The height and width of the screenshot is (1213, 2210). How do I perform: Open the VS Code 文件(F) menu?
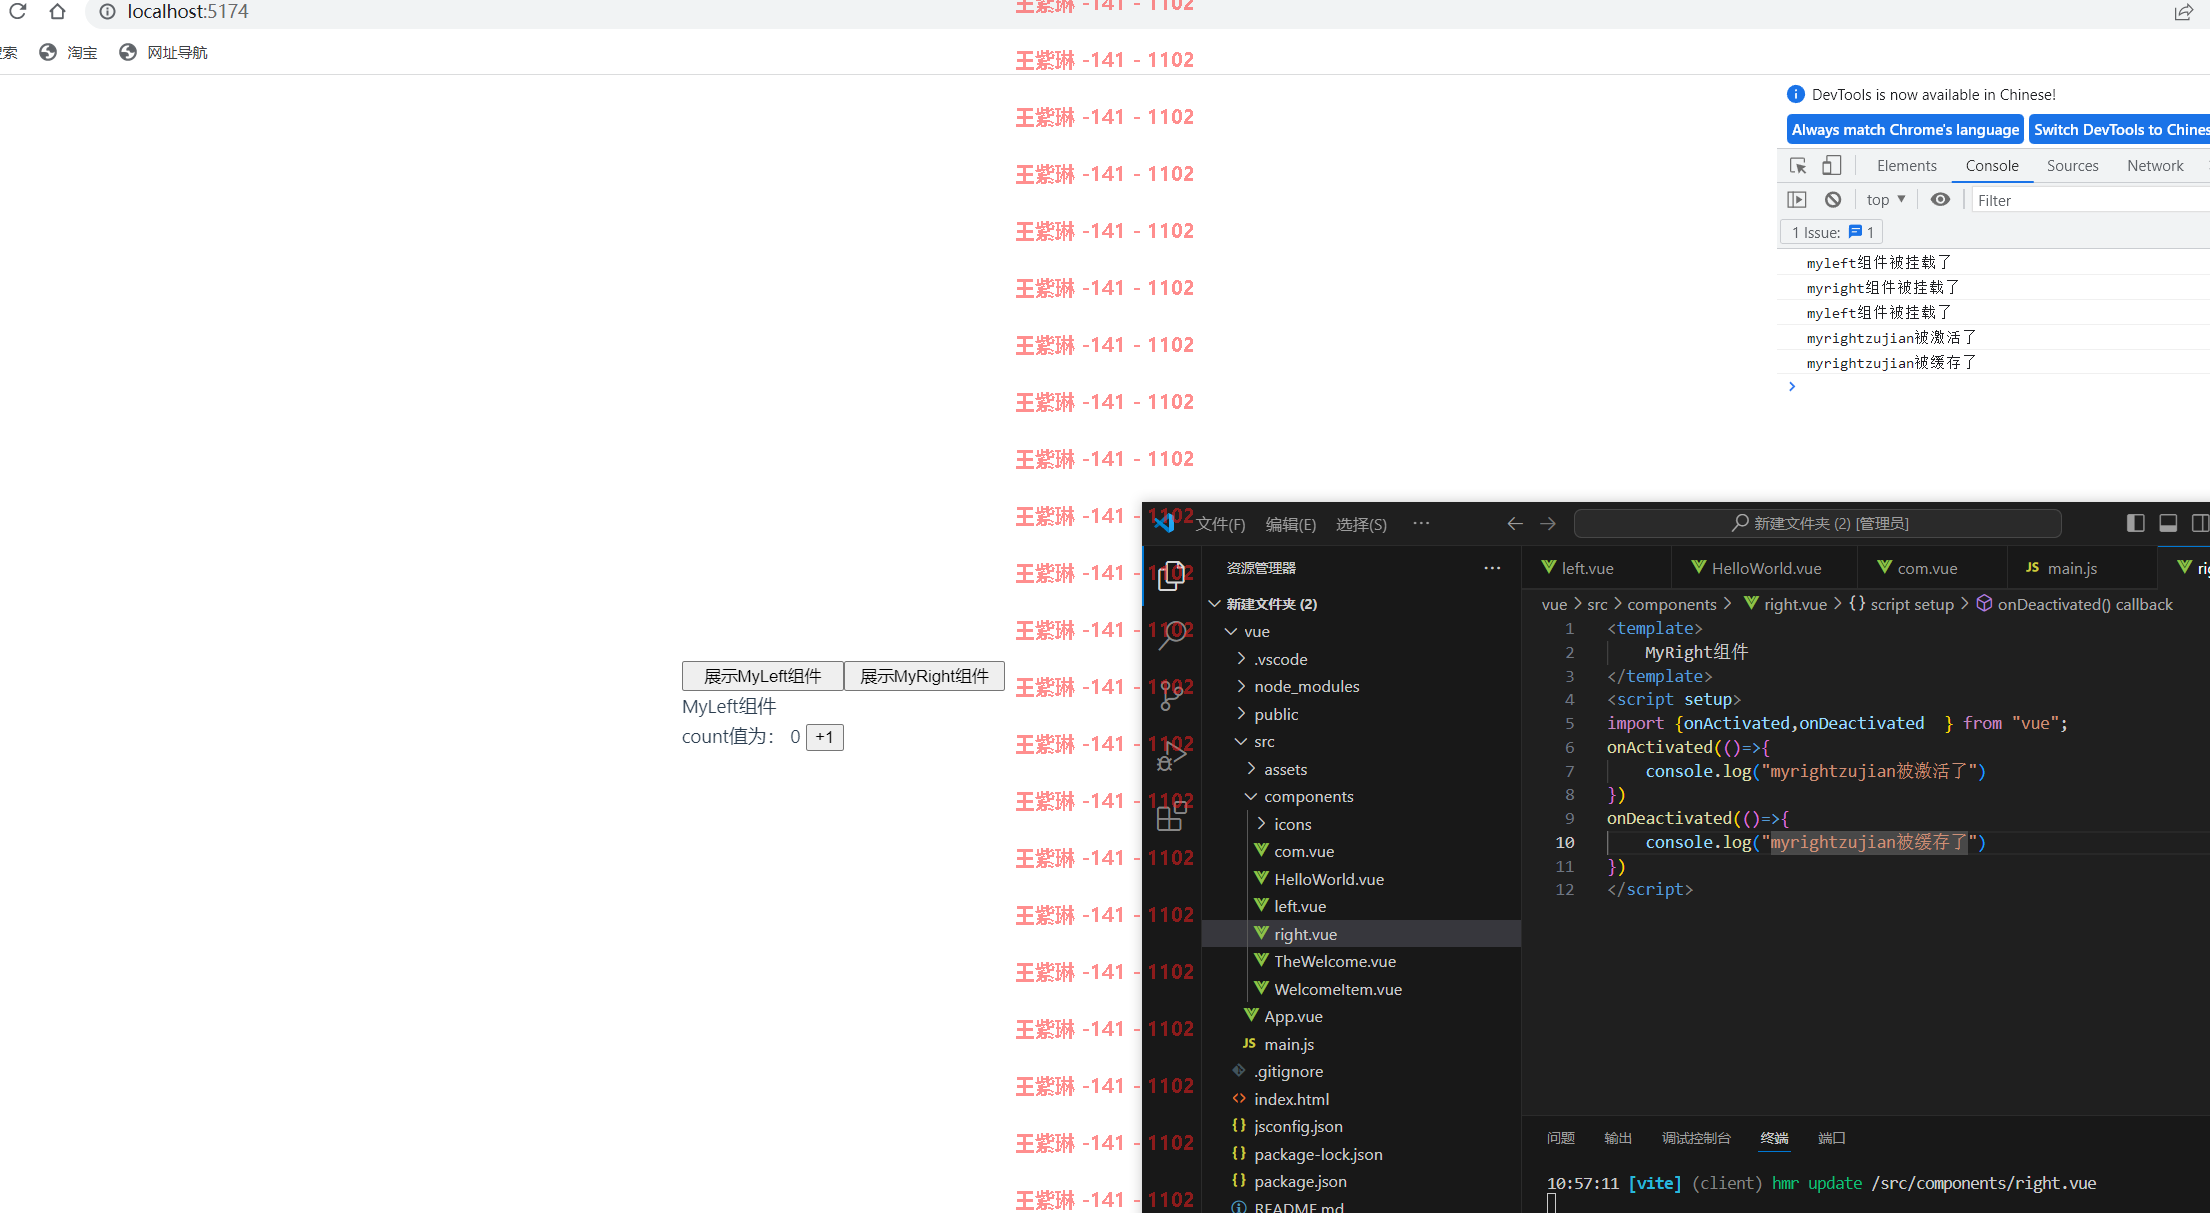pyautogui.click(x=1220, y=524)
